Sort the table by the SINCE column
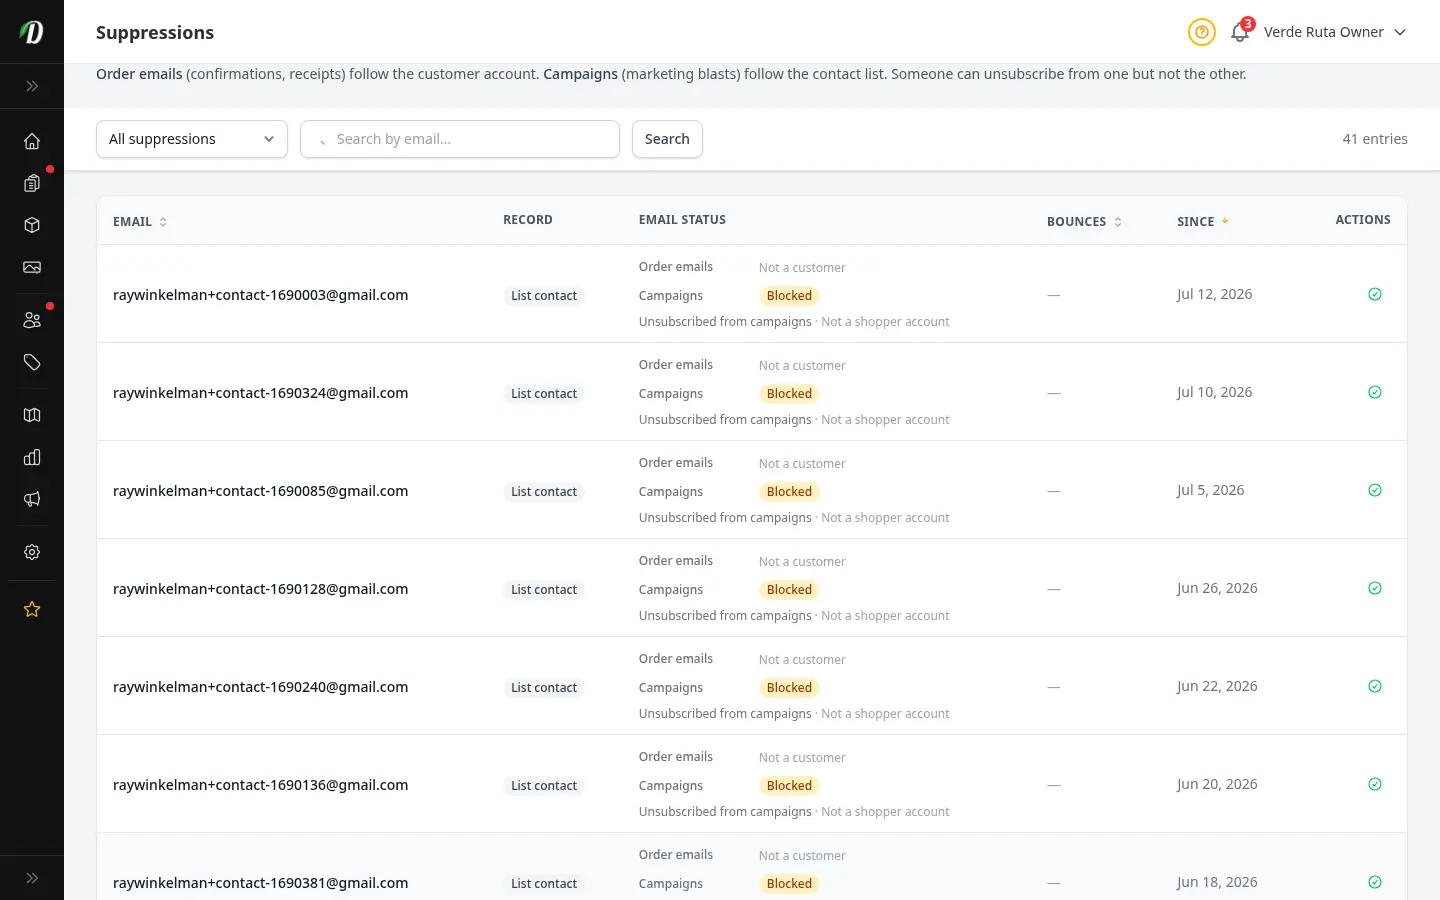The image size is (1440, 900). point(1202,222)
